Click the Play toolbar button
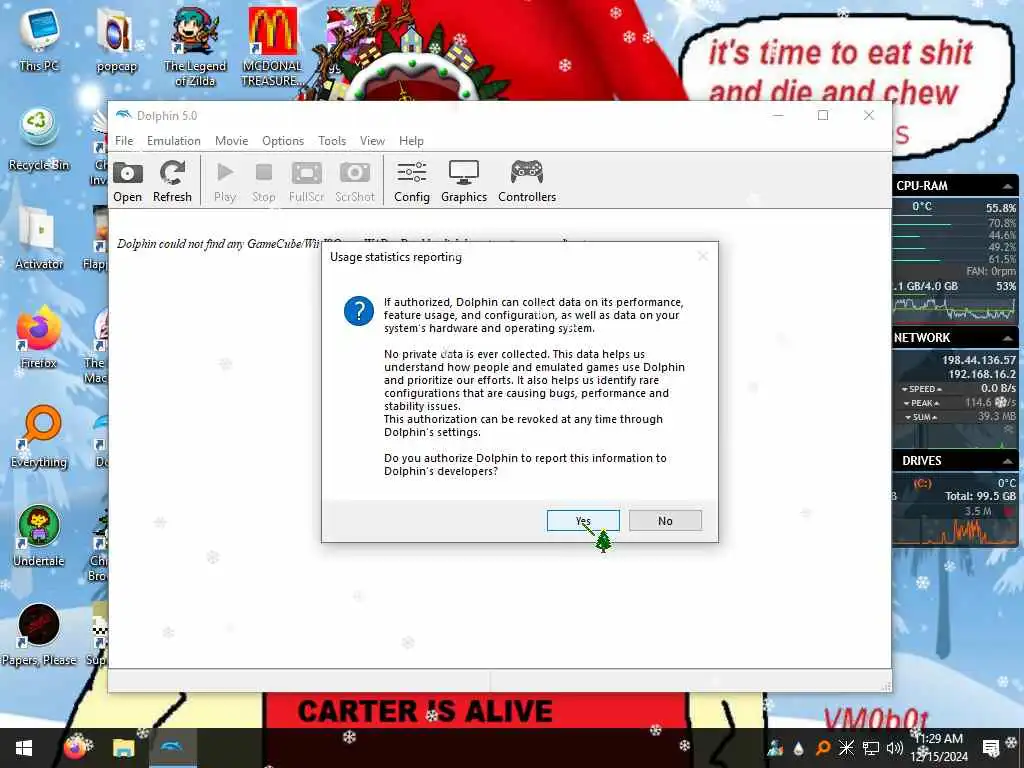This screenshot has width=1024, height=768. coord(225,181)
